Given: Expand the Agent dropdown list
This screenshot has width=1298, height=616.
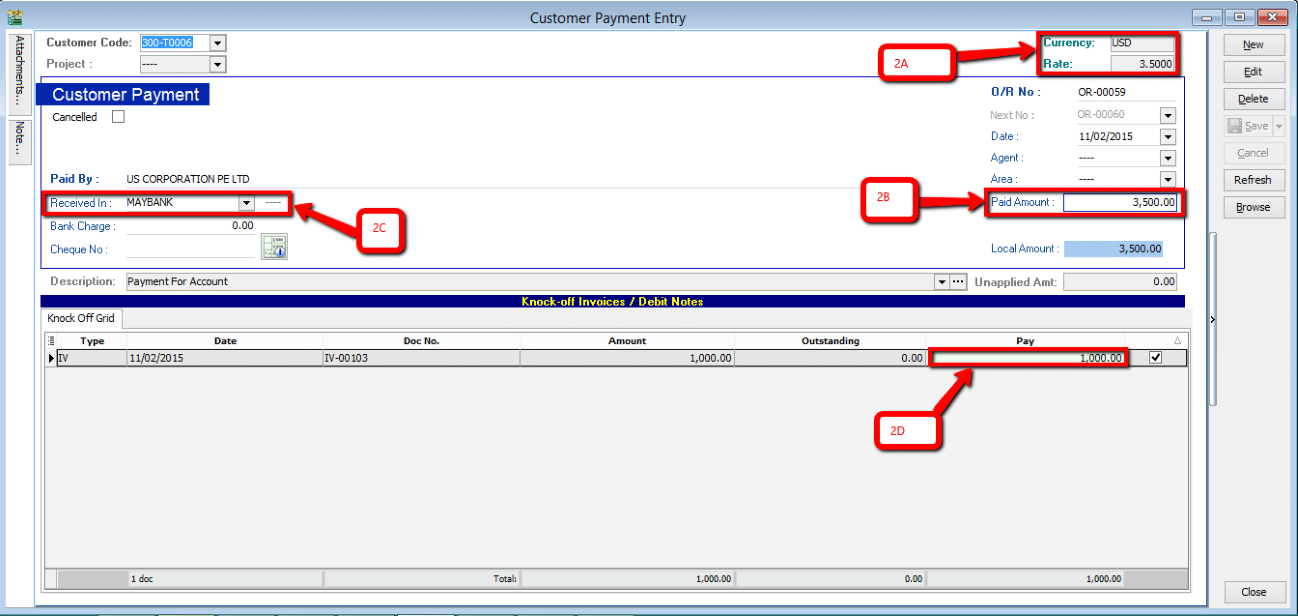Looking at the screenshot, I should [x=1167, y=158].
